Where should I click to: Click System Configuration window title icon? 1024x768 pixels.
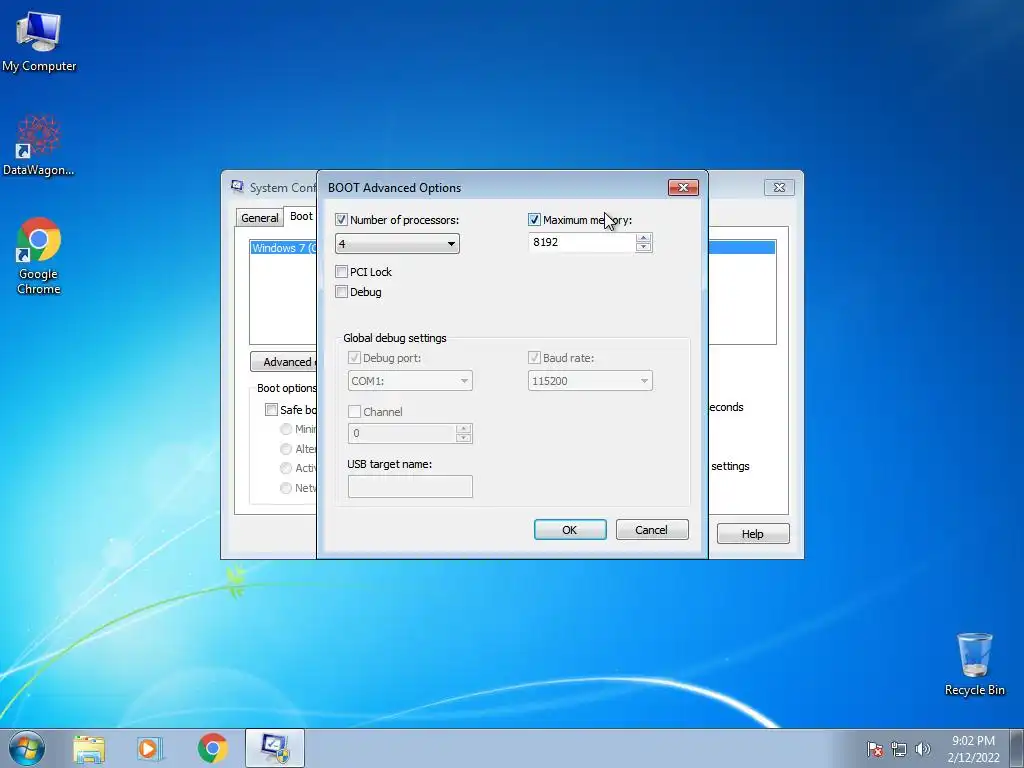click(237, 187)
